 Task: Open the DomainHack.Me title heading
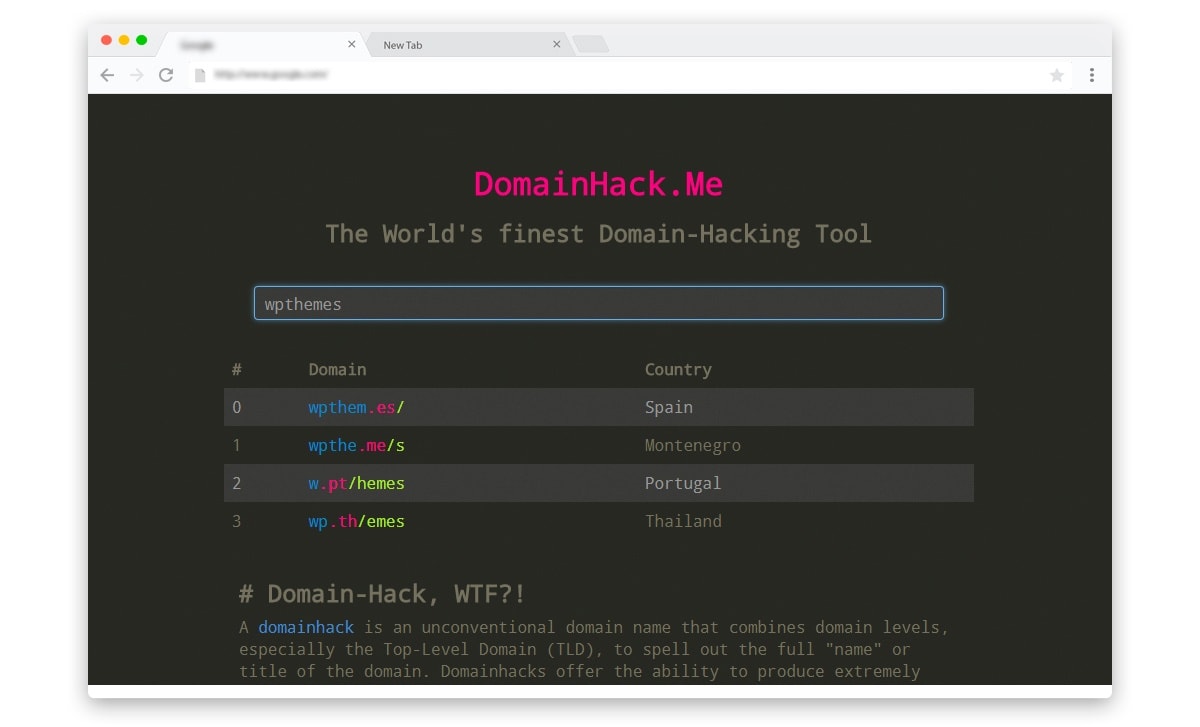tap(598, 184)
